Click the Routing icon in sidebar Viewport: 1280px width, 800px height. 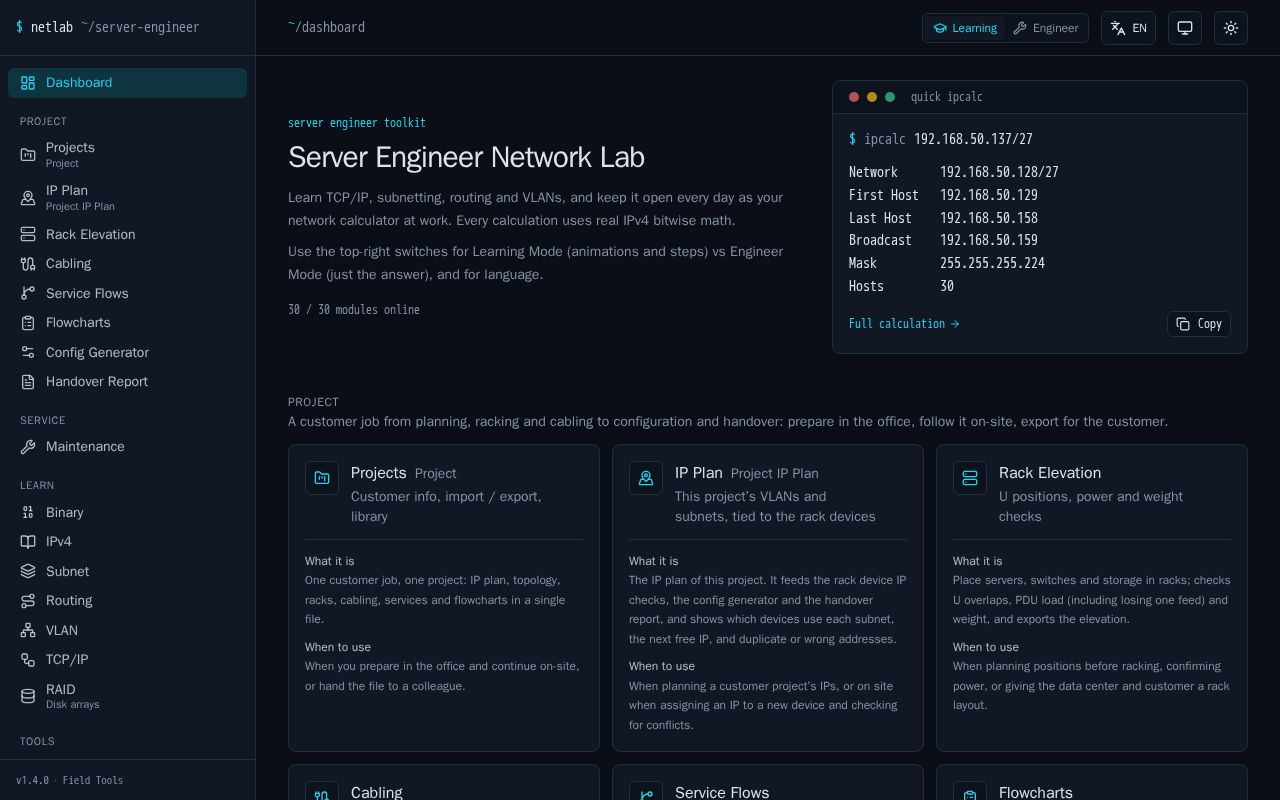pyautogui.click(x=28, y=601)
